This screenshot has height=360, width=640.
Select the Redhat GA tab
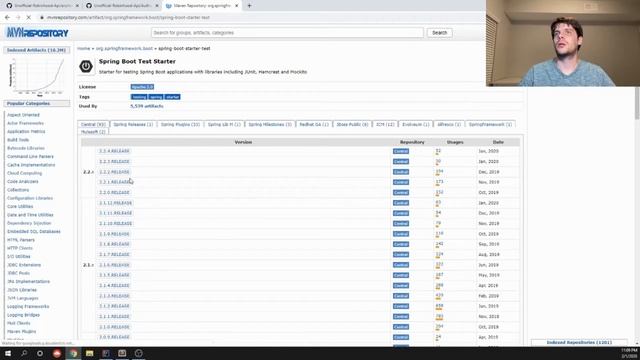click(x=314, y=124)
